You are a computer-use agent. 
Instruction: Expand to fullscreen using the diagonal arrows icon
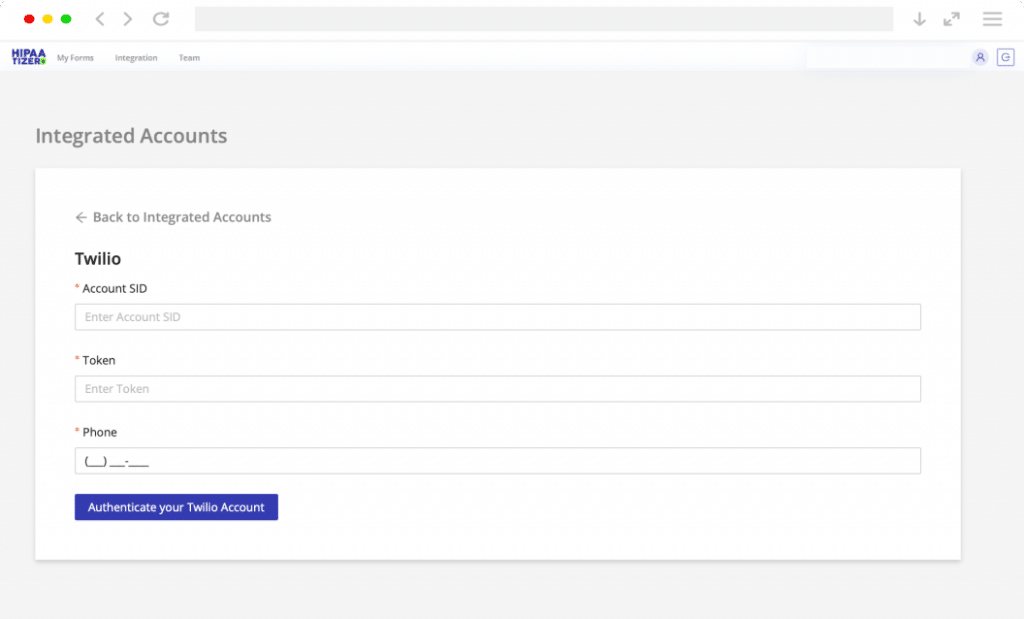951,18
